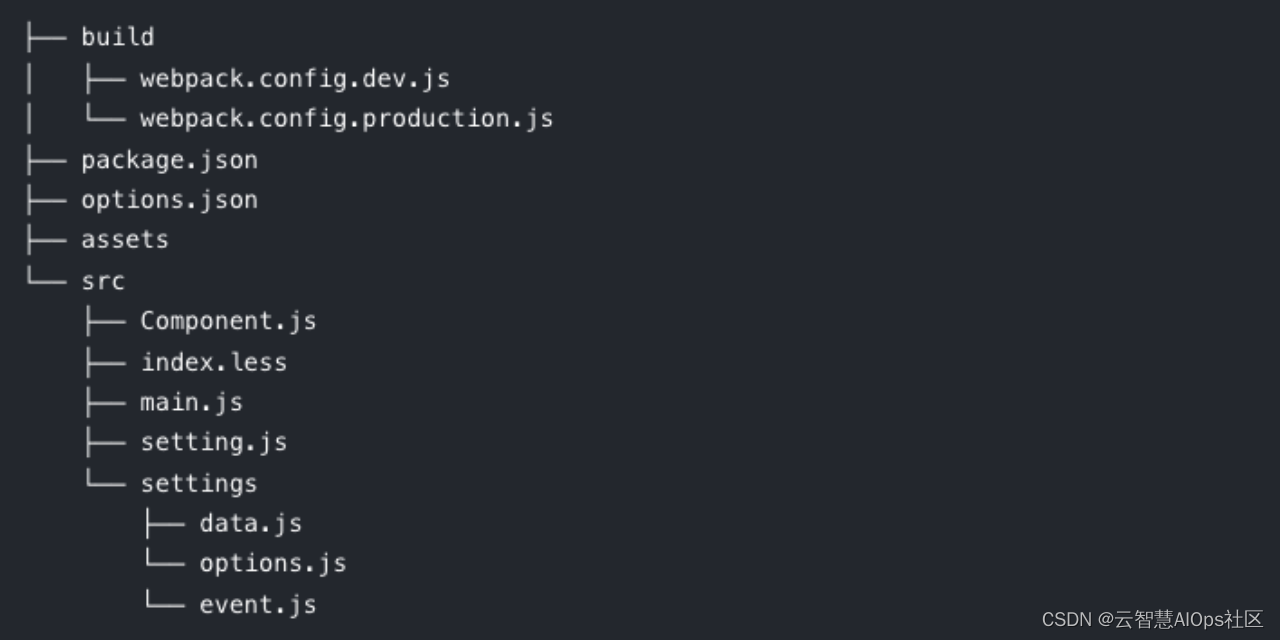
Task: Open setting.js under src
Action: tap(213, 442)
